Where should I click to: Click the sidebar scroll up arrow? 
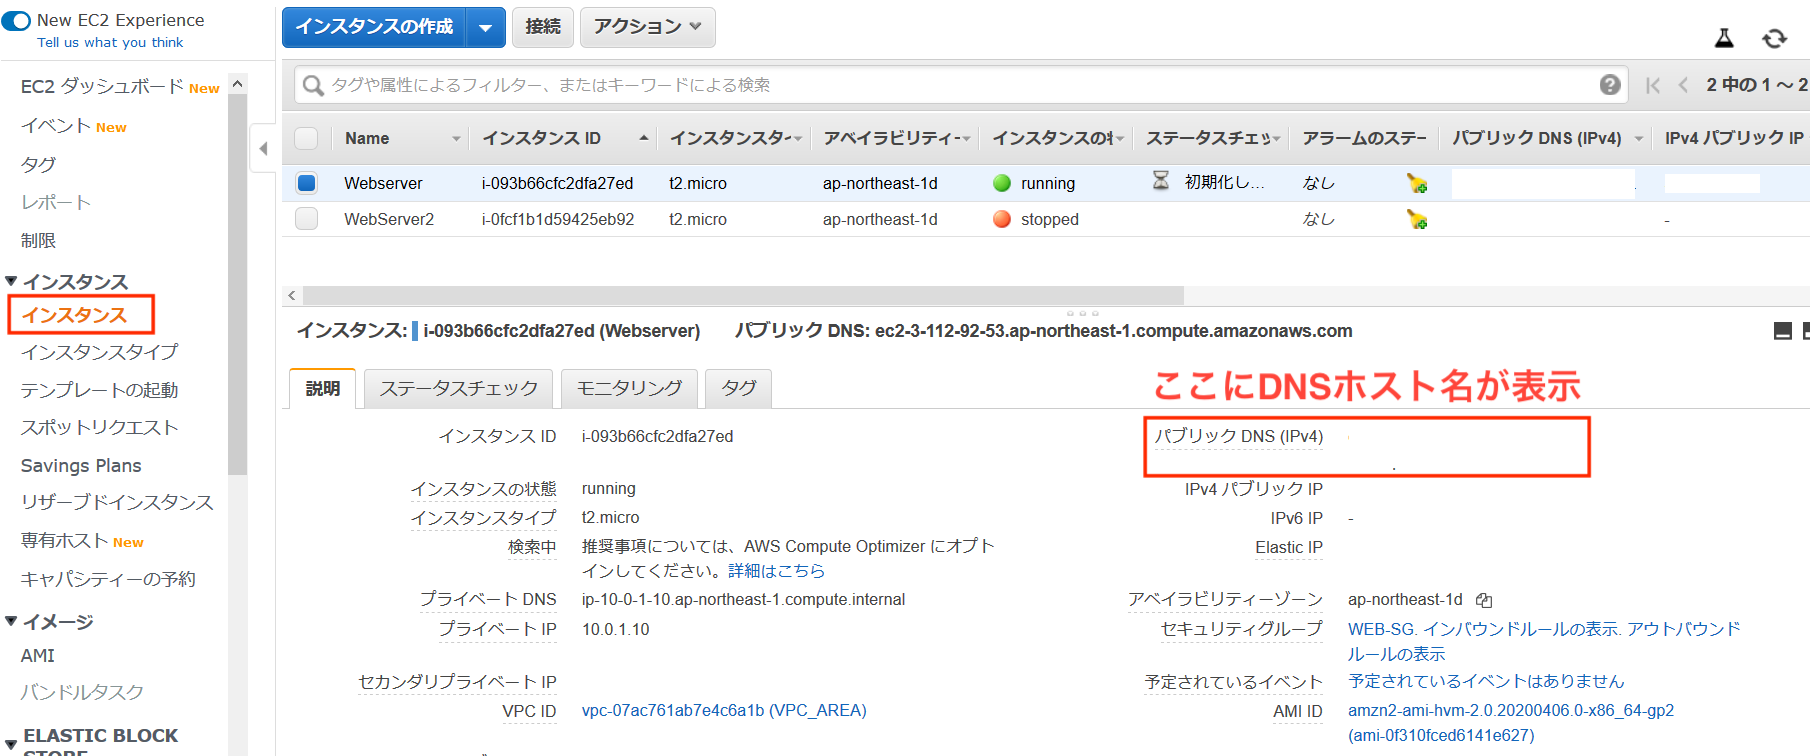[x=237, y=83]
